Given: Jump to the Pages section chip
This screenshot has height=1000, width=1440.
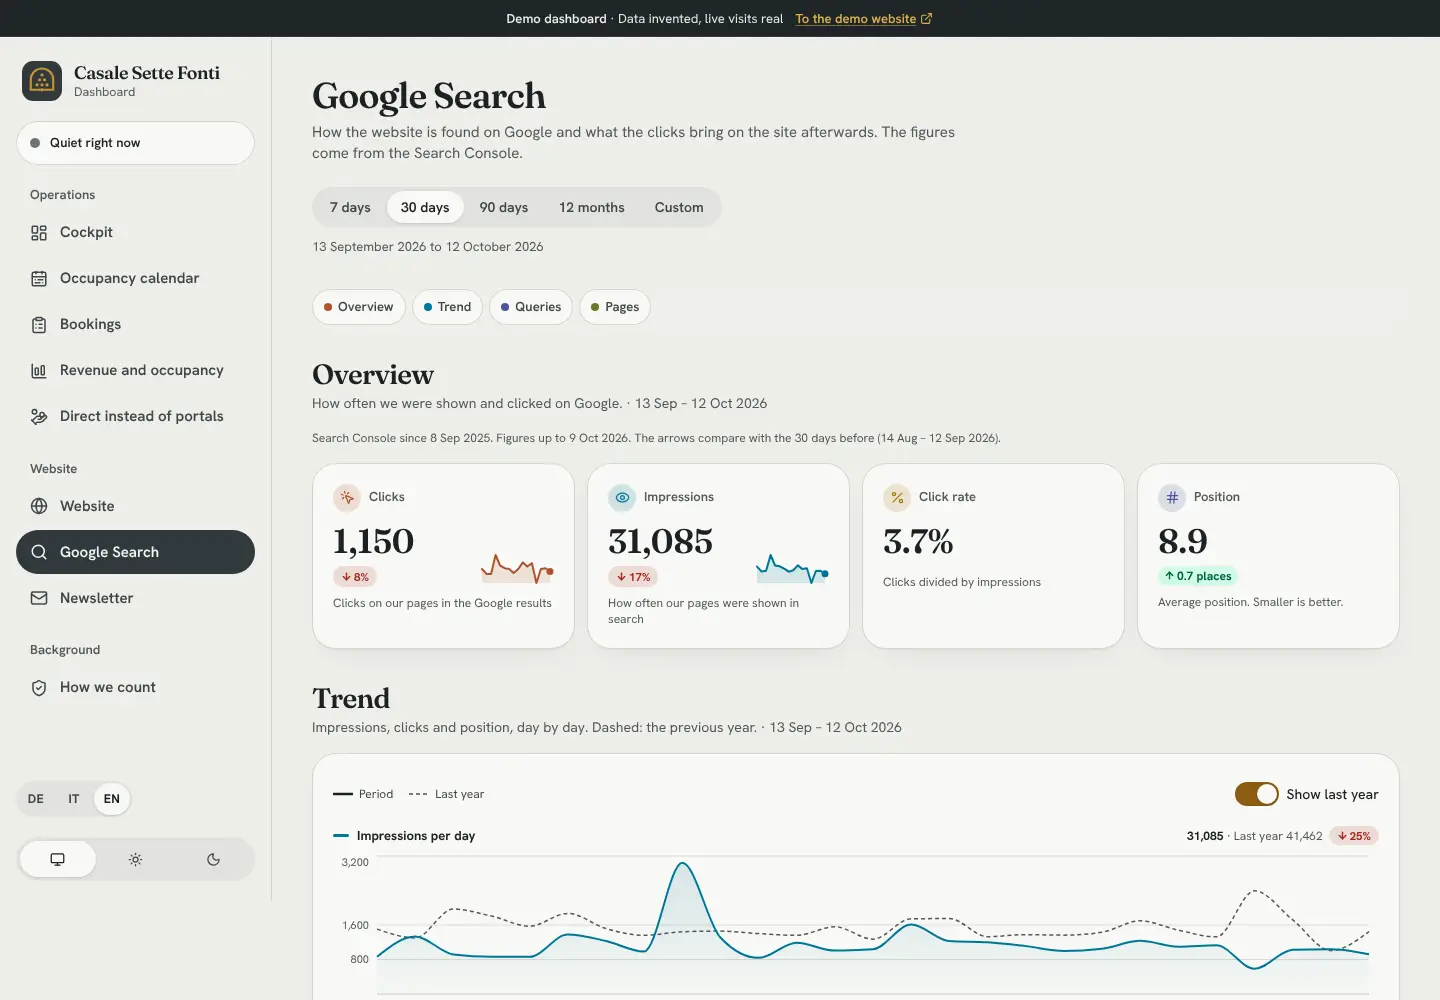Looking at the screenshot, I should [615, 307].
